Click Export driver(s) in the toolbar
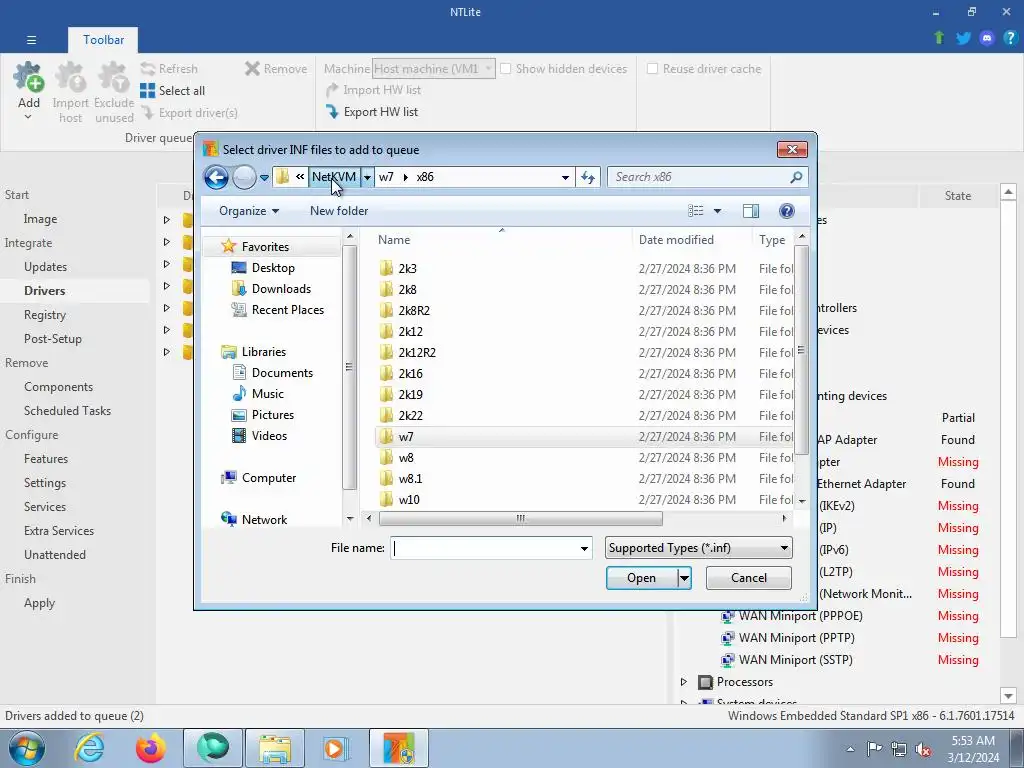This screenshot has height=768, width=1024. pos(189,113)
